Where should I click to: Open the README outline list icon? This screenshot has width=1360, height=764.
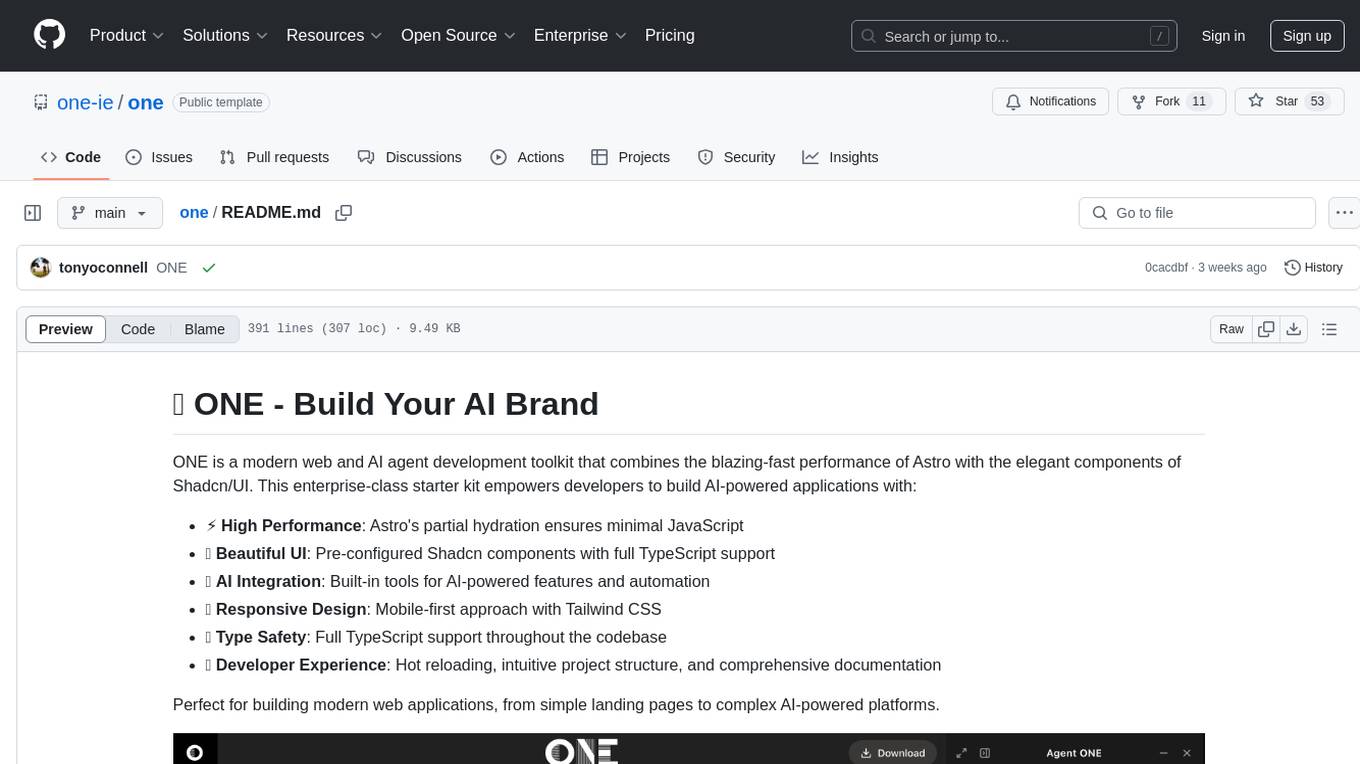(x=1329, y=329)
